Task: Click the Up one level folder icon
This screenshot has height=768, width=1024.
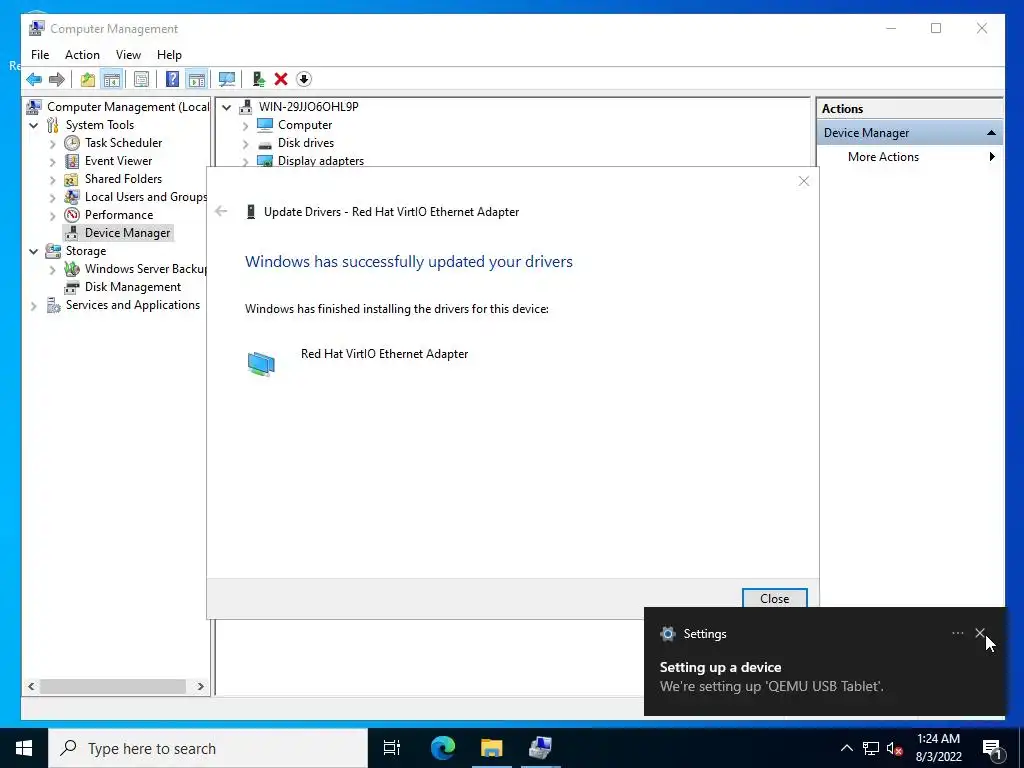Action: coord(88,80)
